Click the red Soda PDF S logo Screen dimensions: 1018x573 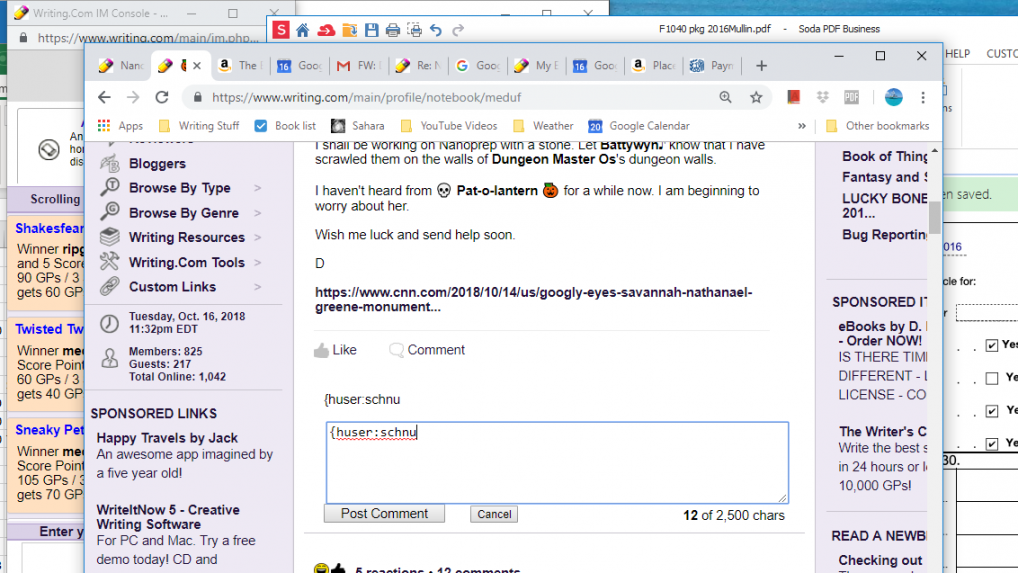pos(280,30)
